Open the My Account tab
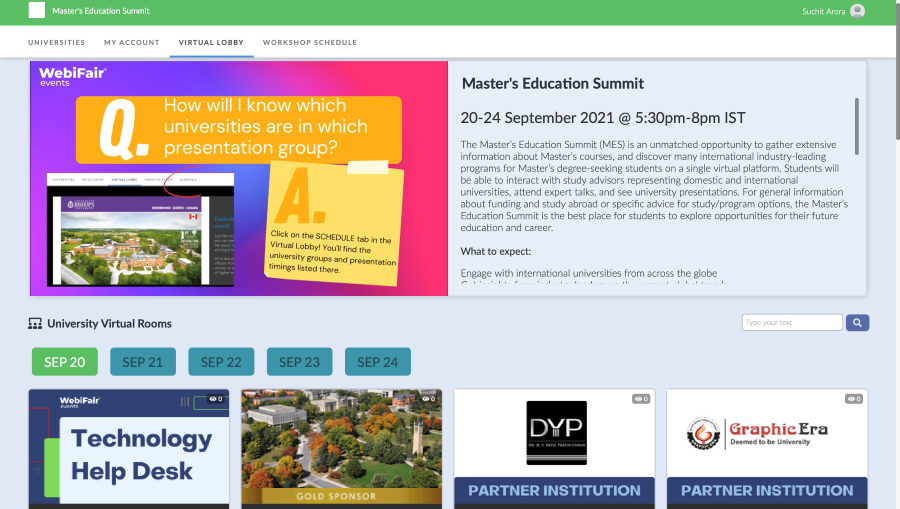The image size is (900, 509). pyautogui.click(x=131, y=42)
